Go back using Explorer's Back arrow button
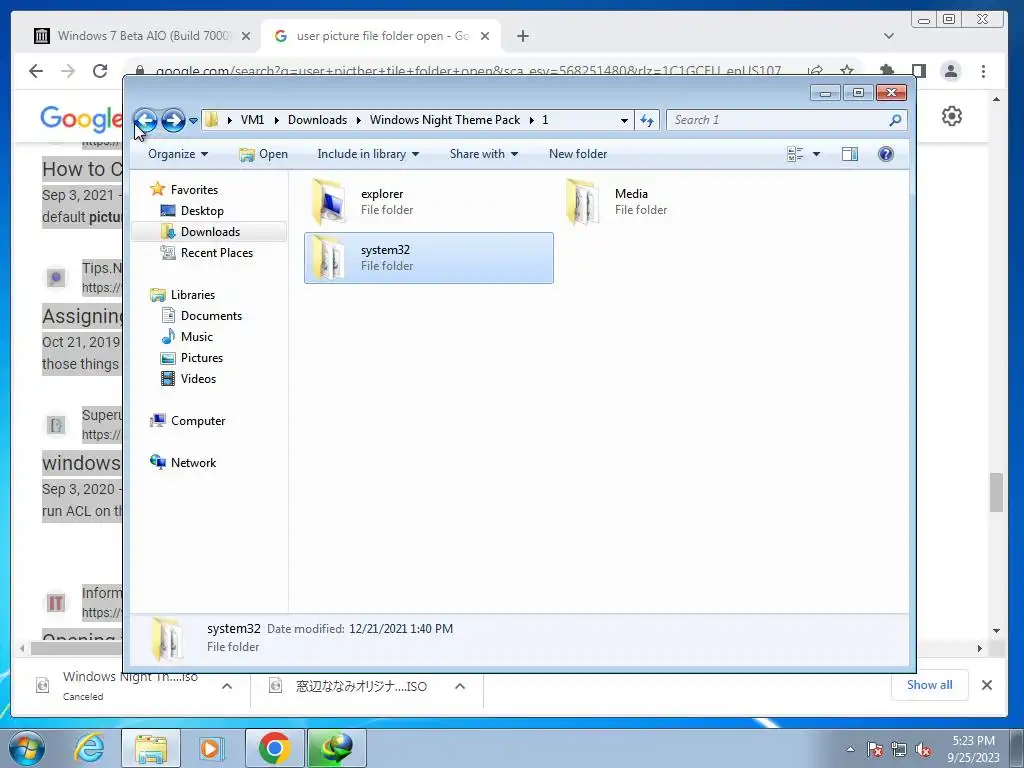The width and height of the screenshot is (1024, 768). coord(145,120)
